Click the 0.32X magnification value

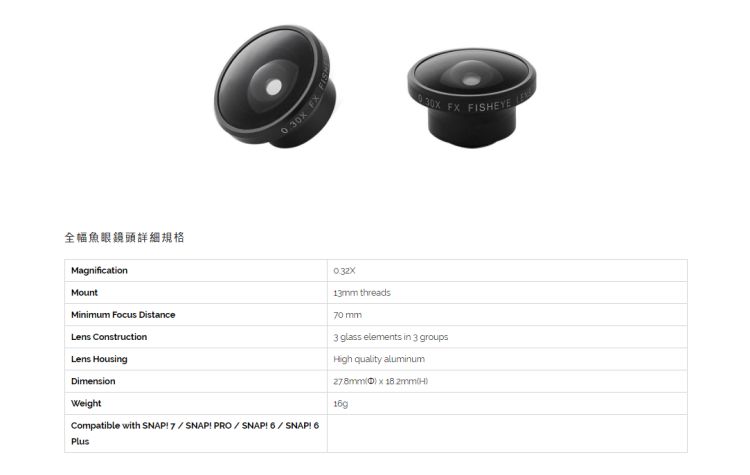(344, 271)
